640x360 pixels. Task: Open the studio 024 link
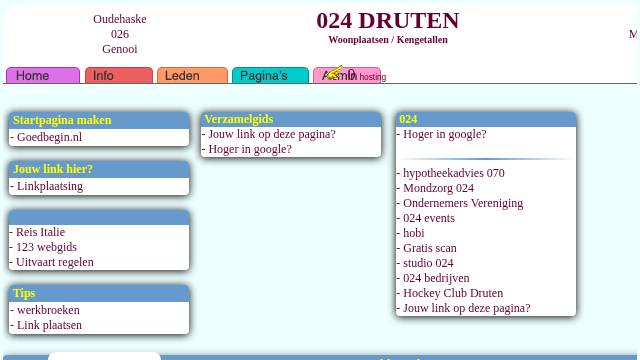[428, 263]
